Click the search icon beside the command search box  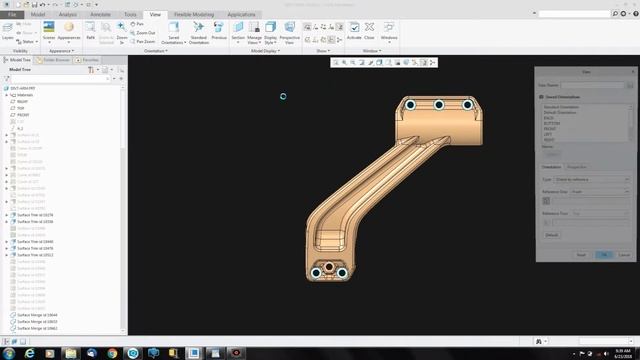[615, 13]
